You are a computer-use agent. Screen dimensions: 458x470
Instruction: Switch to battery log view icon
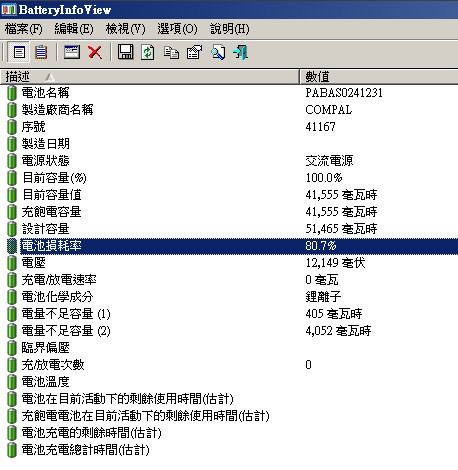tap(41, 52)
